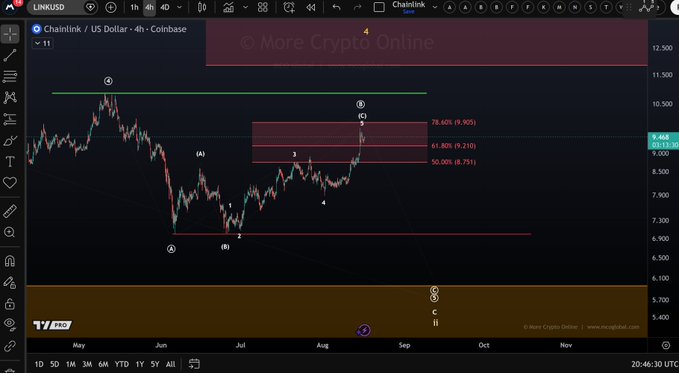Expand the timeframe interval dropdown
The width and height of the screenshot is (679, 373).
click(179, 7)
